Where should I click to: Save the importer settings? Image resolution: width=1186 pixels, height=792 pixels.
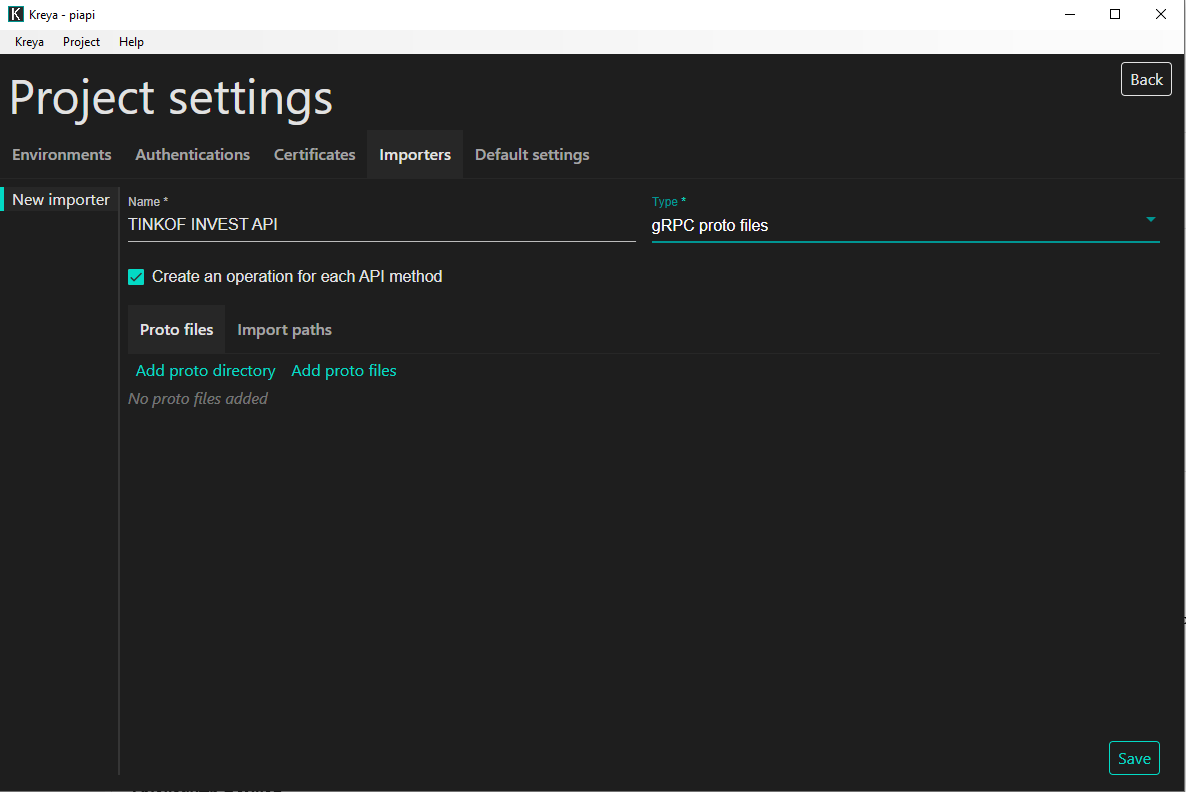pos(1134,758)
